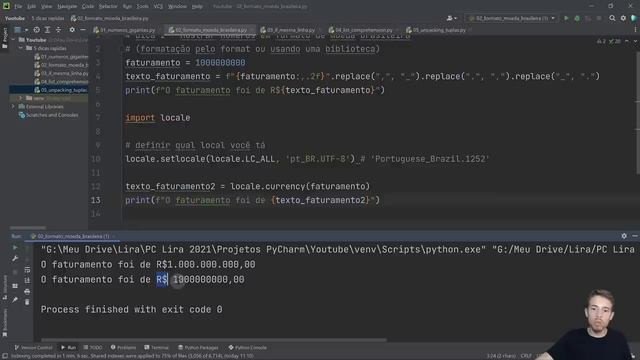The image size is (640, 360).
Task: Open editor tabs more-options menu
Action: (636, 30)
